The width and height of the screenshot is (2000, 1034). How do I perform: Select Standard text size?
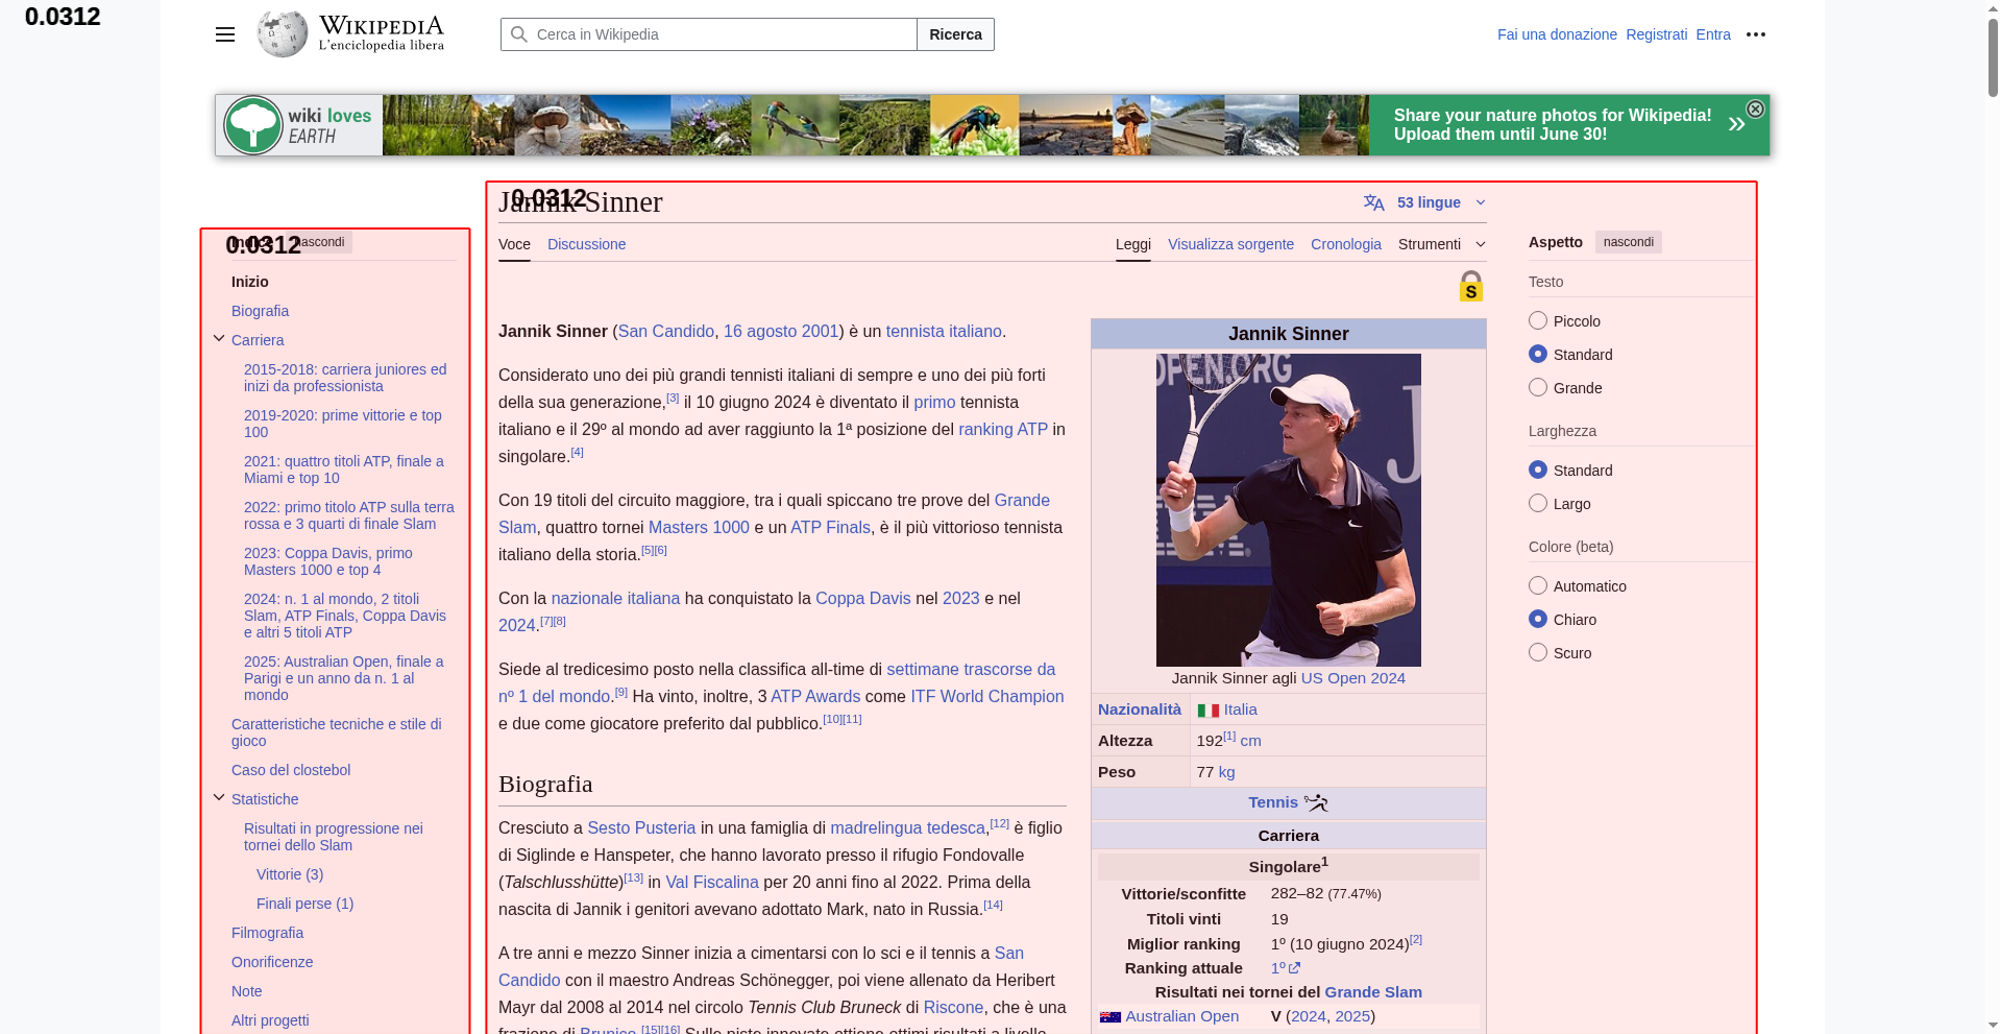[x=1538, y=354]
